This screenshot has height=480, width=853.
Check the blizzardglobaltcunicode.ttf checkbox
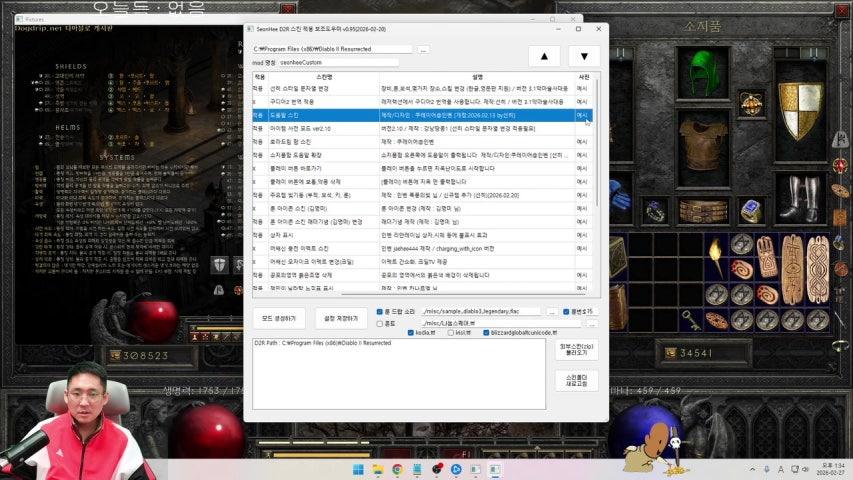(487, 333)
